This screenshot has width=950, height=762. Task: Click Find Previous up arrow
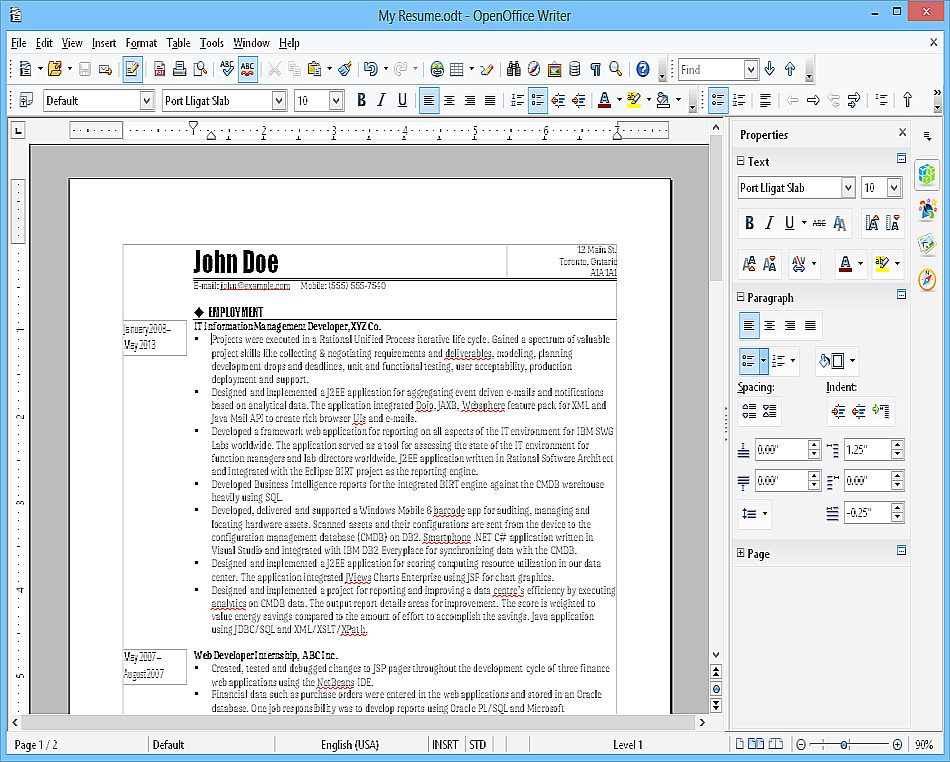click(x=790, y=69)
